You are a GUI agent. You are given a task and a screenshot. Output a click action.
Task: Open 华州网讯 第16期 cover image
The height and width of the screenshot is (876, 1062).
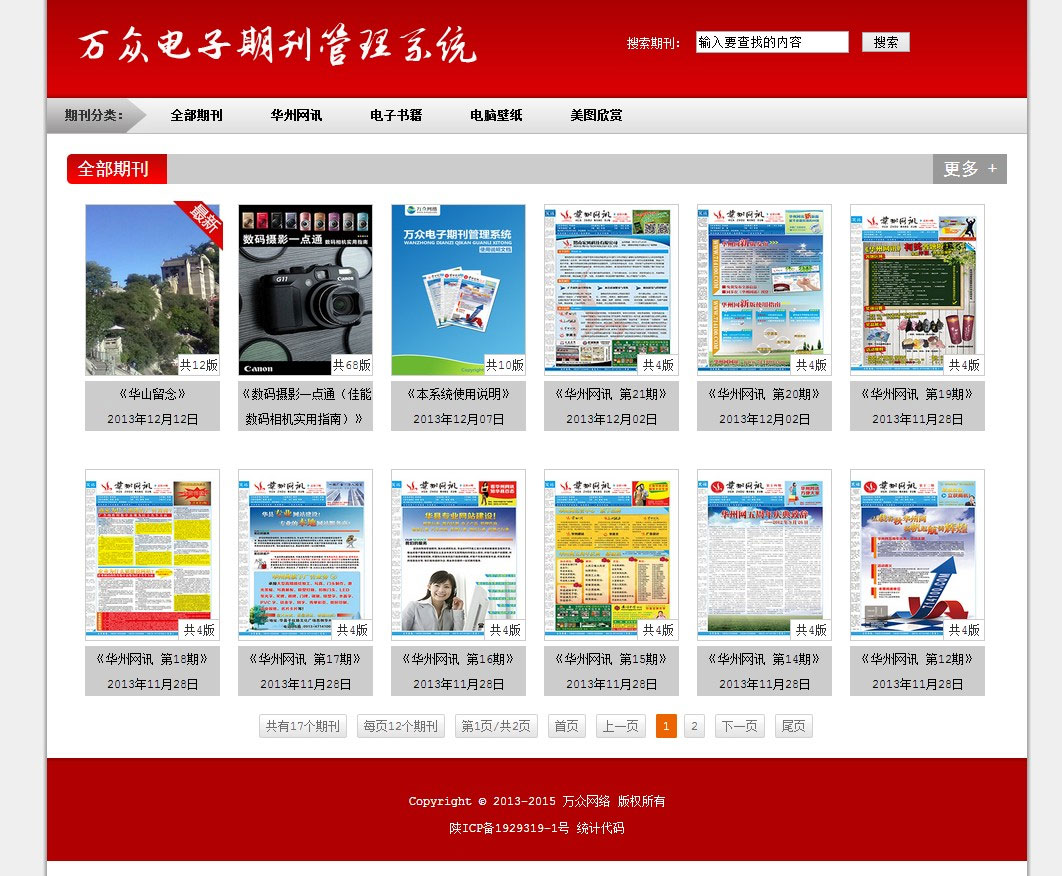tap(458, 554)
